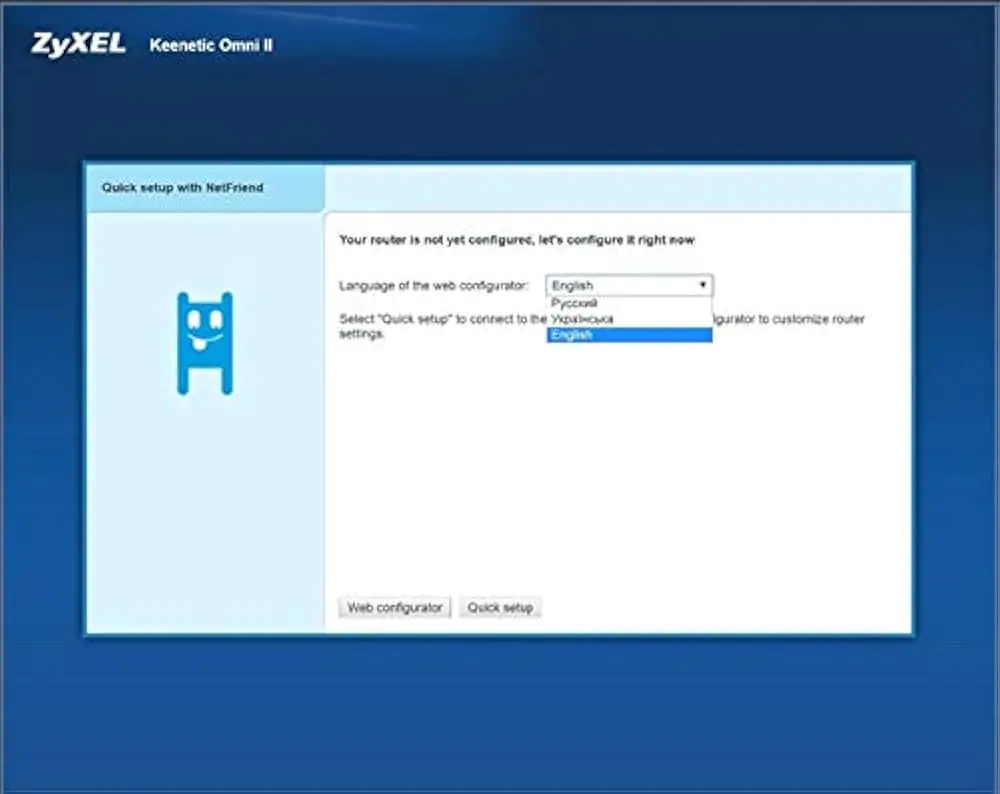This screenshot has height=794, width=1000.
Task: Click the light blue sidebar below the mascot
Action: pos(205,510)
